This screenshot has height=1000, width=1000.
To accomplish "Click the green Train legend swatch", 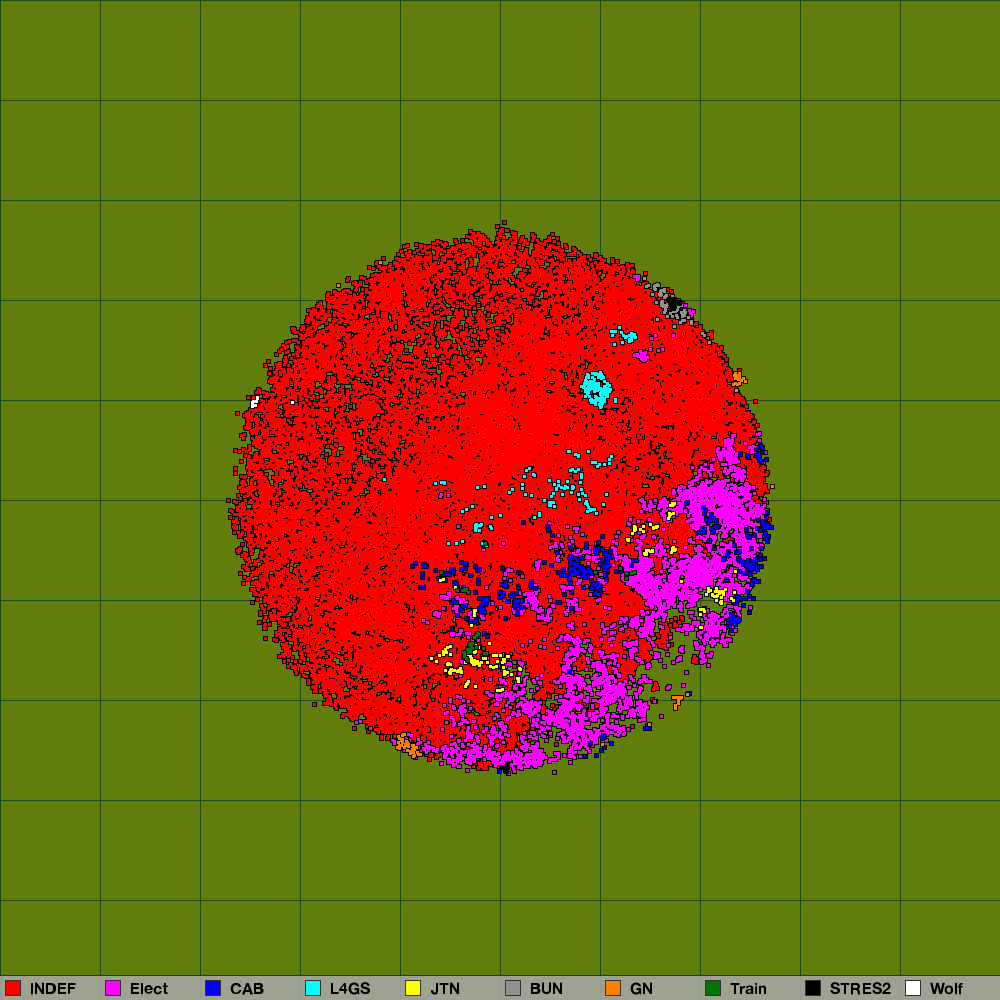I will 713,988.
